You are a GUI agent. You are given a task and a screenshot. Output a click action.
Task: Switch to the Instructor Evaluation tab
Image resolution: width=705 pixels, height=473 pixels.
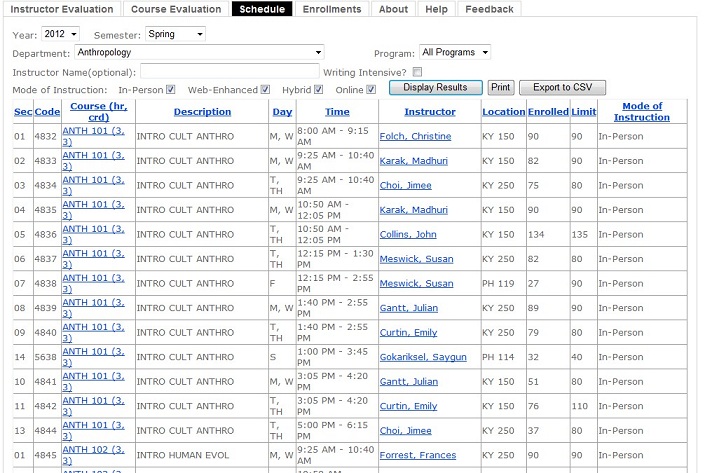[63, 9]
